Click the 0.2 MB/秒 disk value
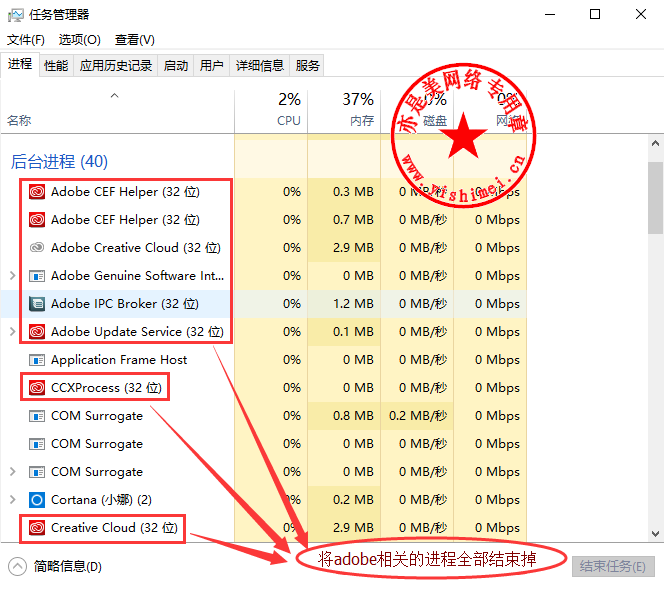 (418, 416)
